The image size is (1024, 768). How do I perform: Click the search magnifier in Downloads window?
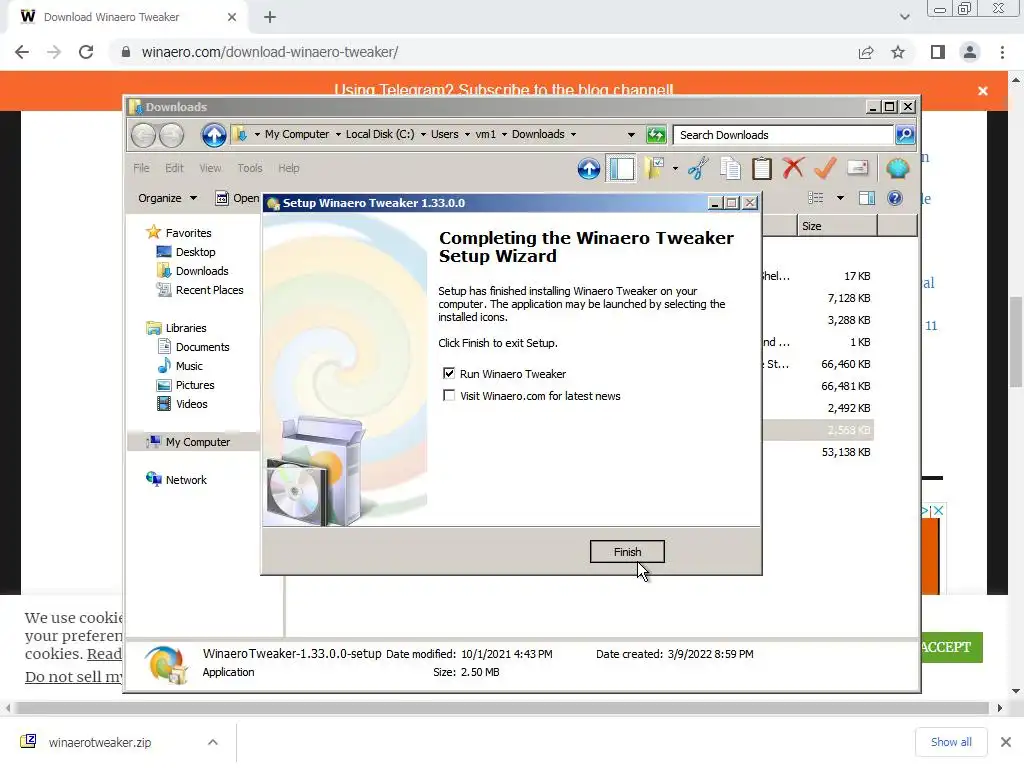click(x=904, y=135)
